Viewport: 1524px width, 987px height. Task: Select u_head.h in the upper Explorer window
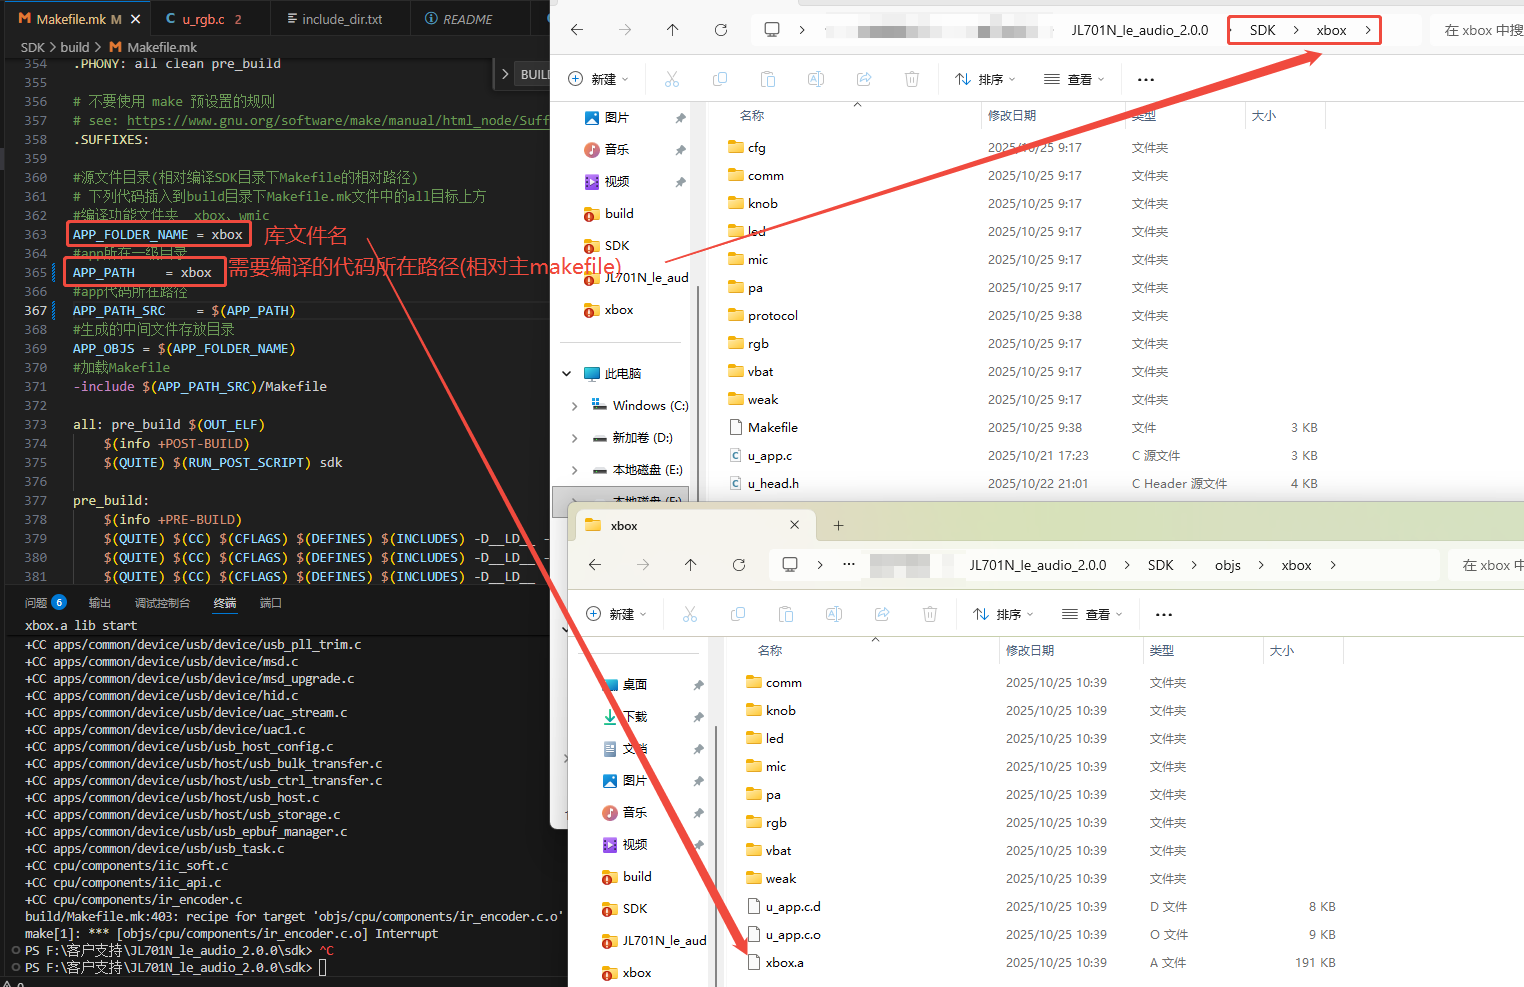pyautogui.click(x=773, y=484)
